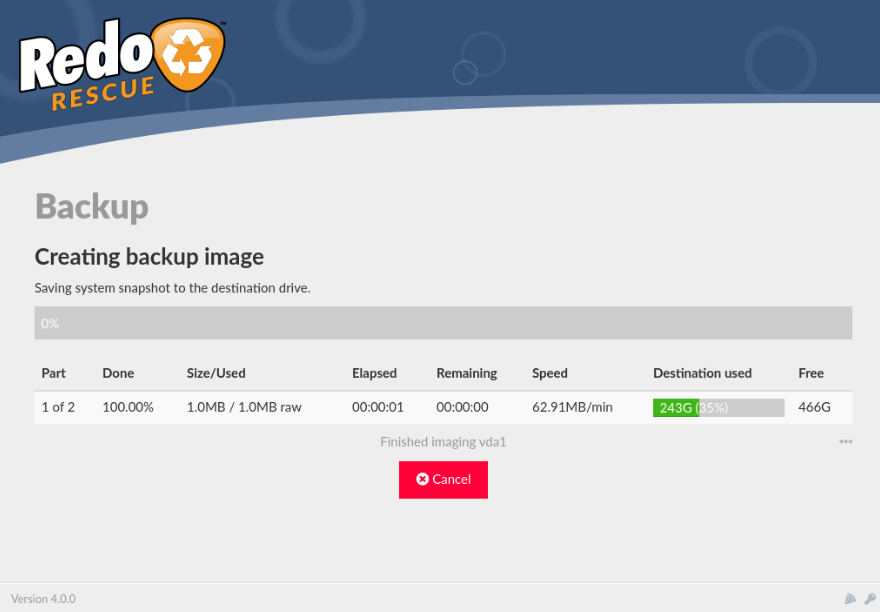The image size is (880, 612).
Task: Click the overall 0% progress bar
Action: point(443,323)
